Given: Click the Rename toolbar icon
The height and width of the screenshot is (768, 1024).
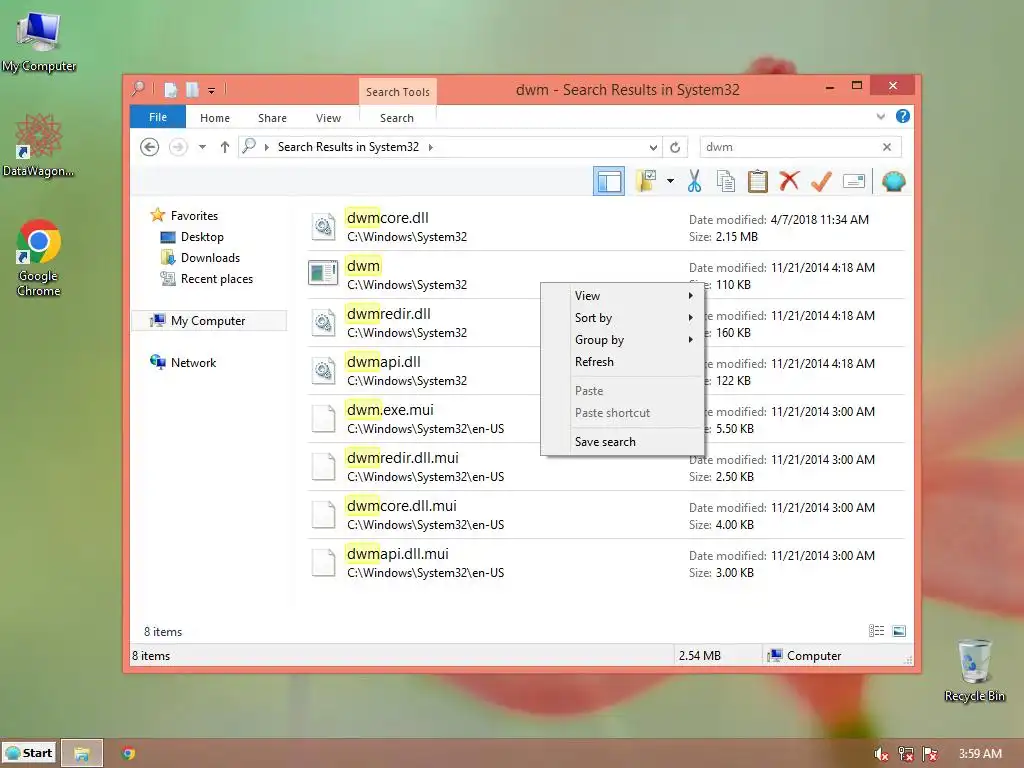Looking at the screenshot, I should [x=854, y=181].
